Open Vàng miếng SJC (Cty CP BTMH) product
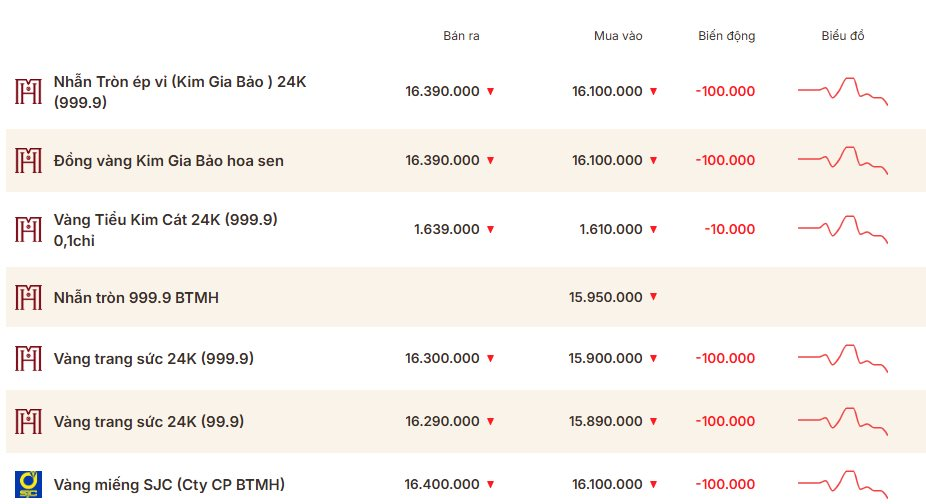Viewport: 926px width, 504px height. (169, 485)
